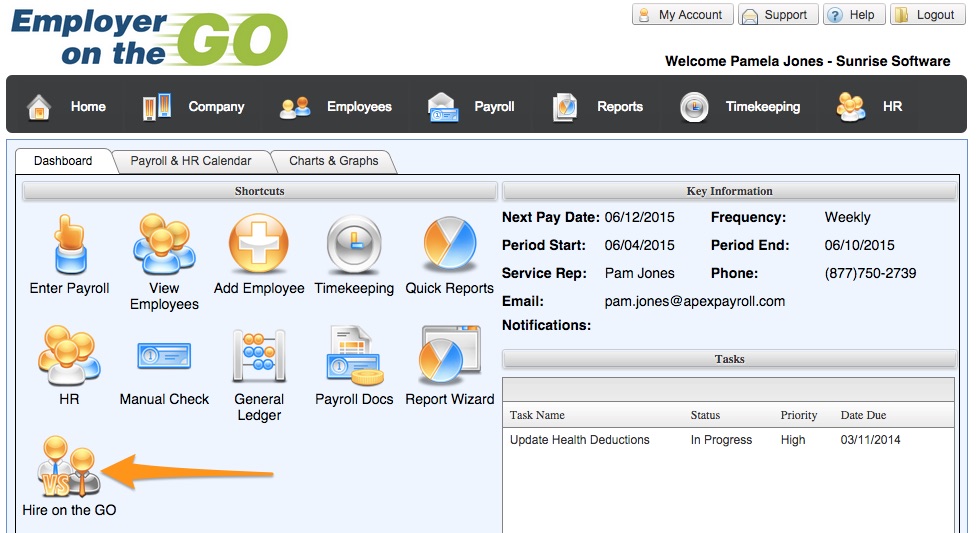Click the Payroll envelope icon in navigation

[x=443, y=107]
